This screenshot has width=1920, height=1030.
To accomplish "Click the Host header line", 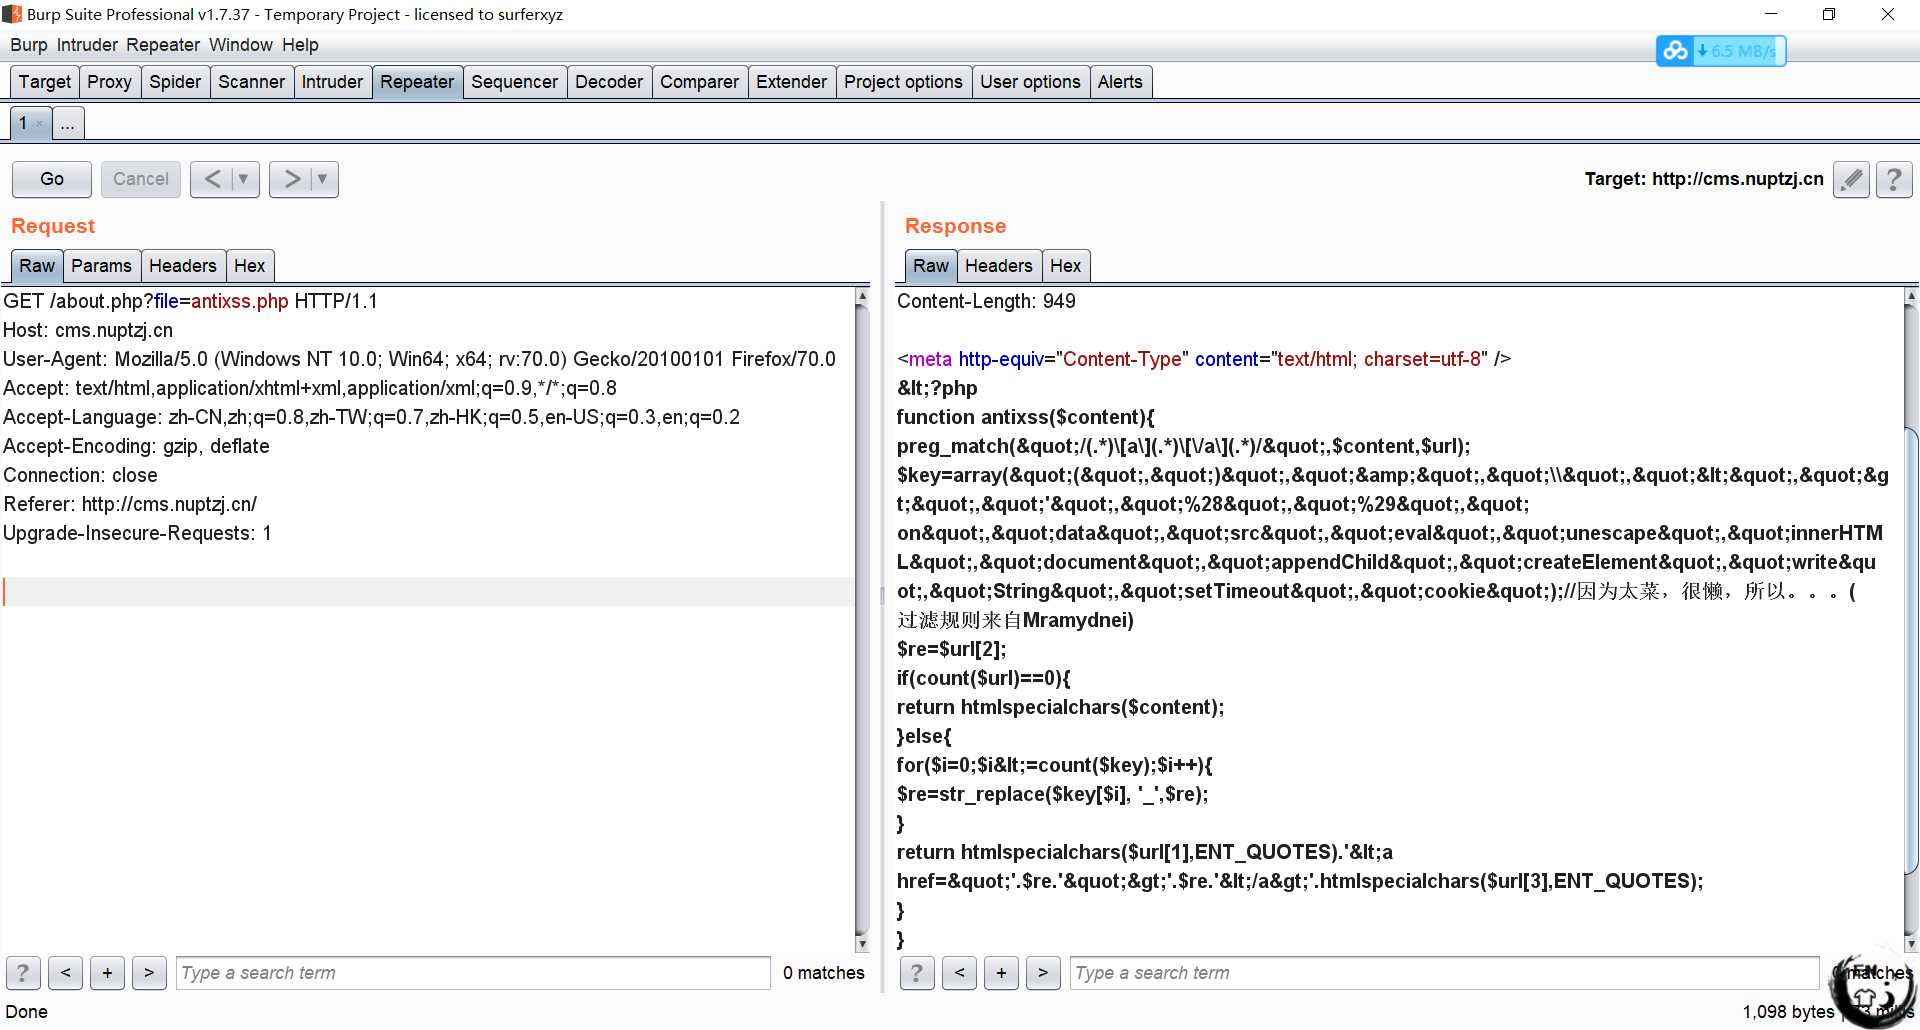I will [x=88, y=330].
